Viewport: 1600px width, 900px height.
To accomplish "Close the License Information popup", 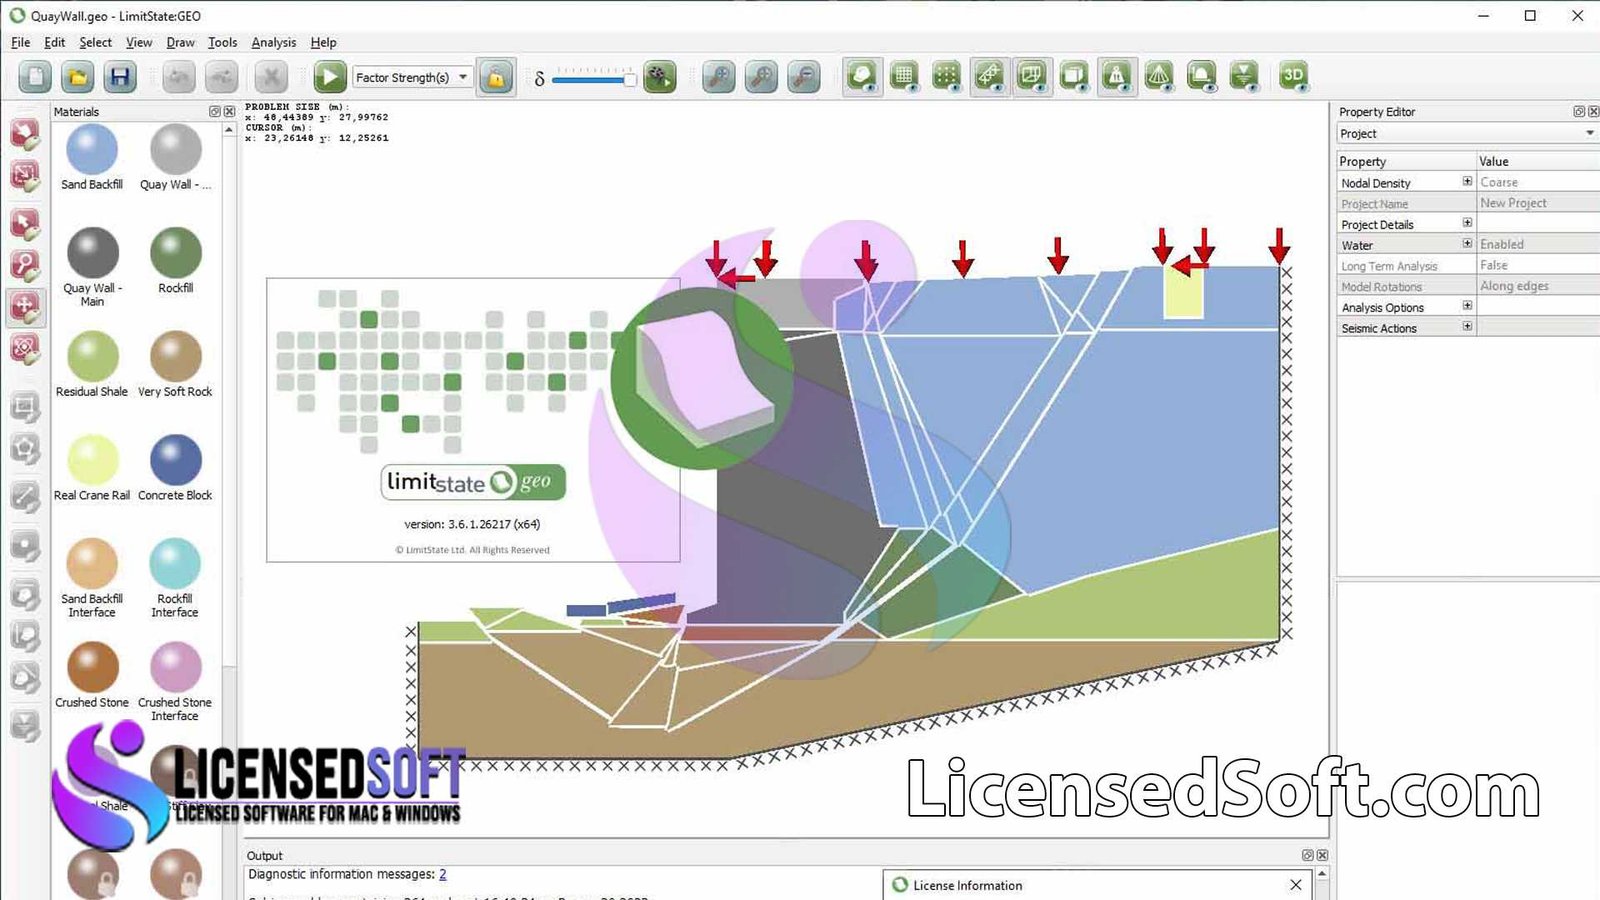I will (1296, 885).
